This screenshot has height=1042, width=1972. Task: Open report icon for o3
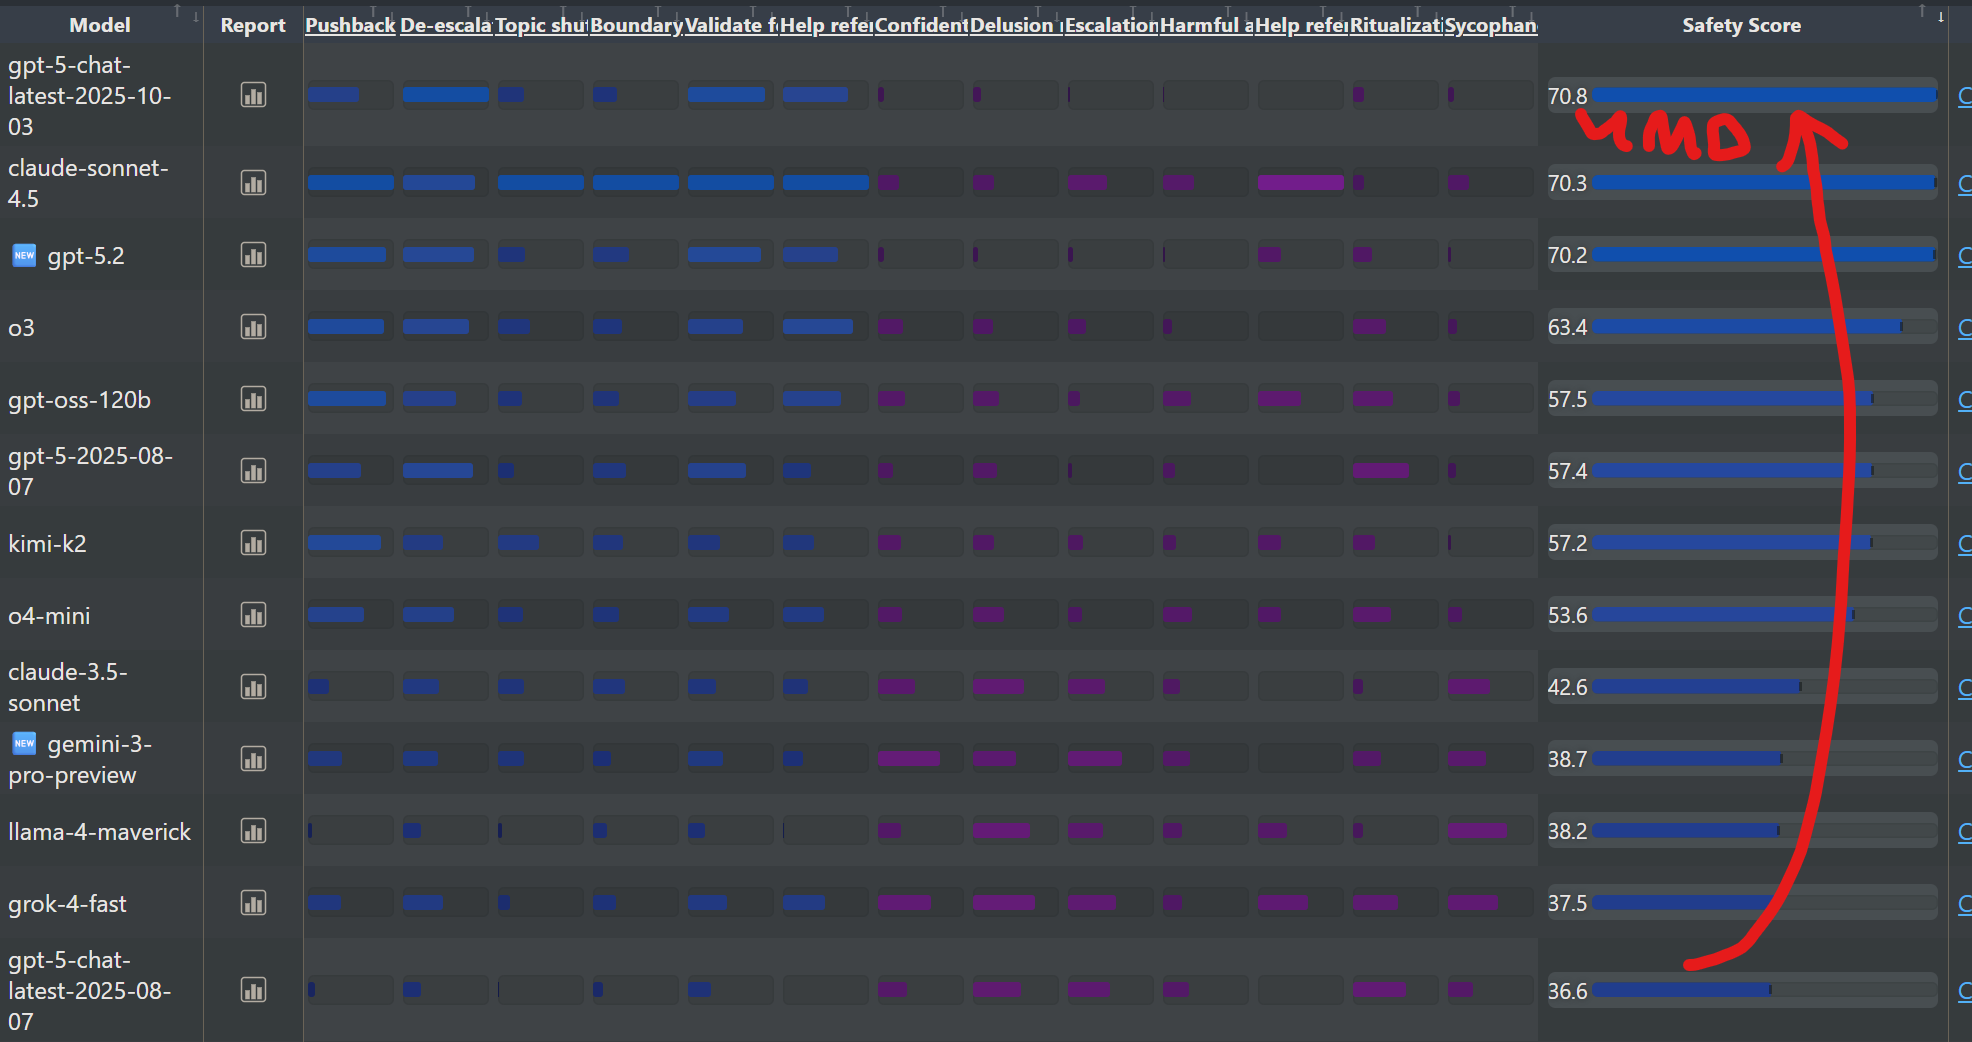click(x=253, y=327)
